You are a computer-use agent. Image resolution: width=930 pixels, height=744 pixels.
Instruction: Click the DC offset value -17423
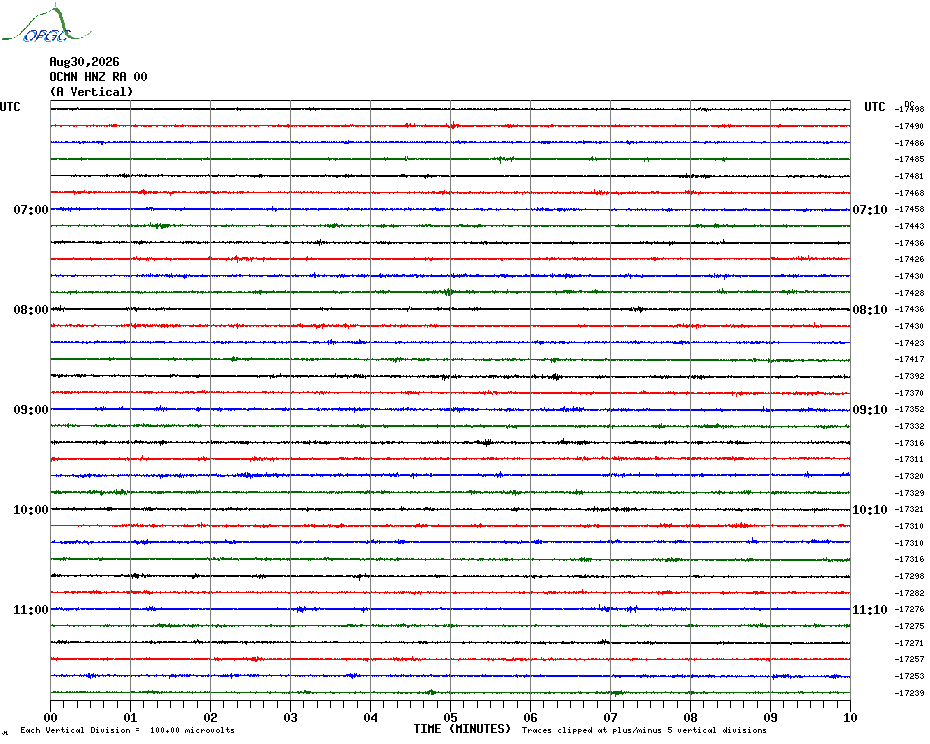pos(909,343)
